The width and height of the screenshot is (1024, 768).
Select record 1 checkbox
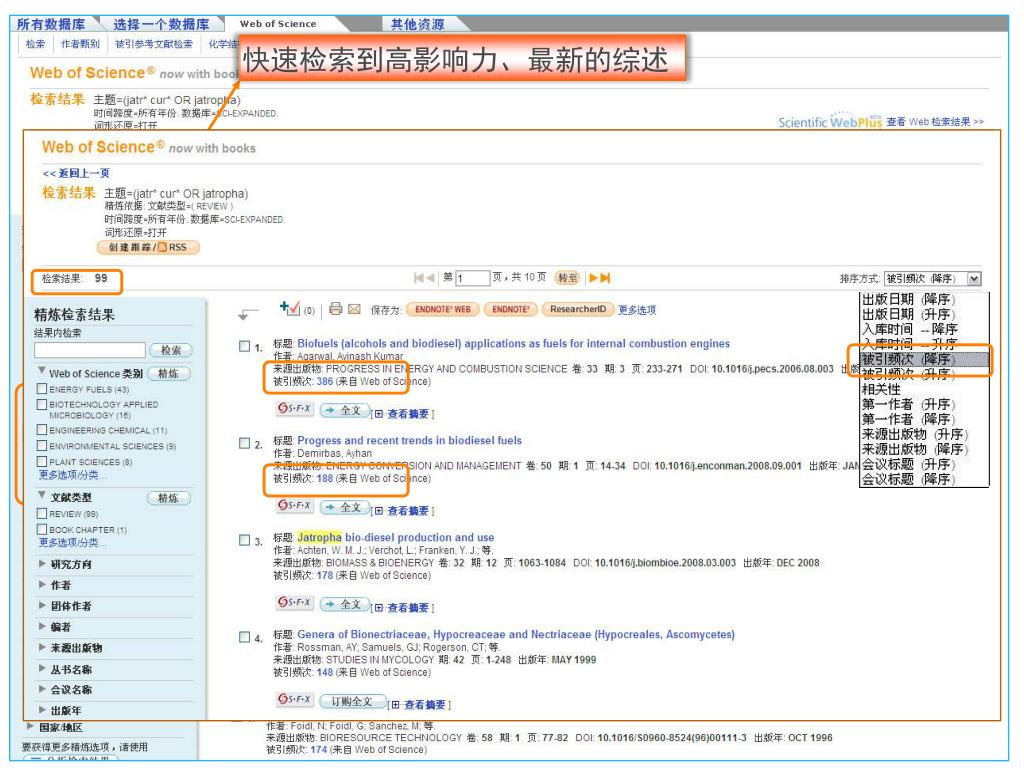(x=245, y=346)
